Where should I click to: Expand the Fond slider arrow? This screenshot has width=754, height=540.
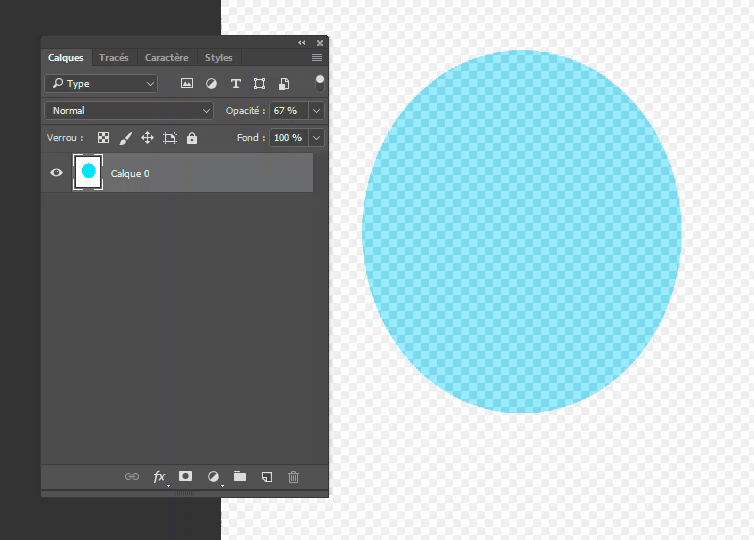316,138
